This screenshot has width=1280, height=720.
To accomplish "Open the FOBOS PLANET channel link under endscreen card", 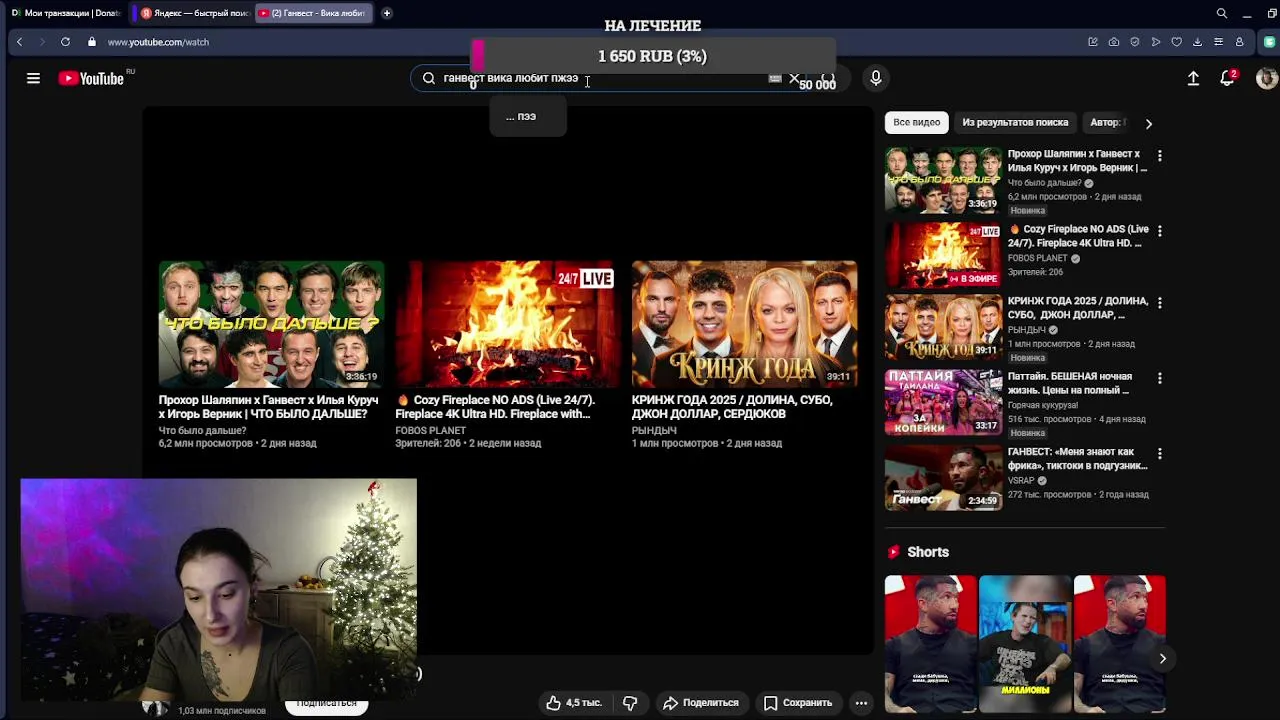I will pos(430,431).
